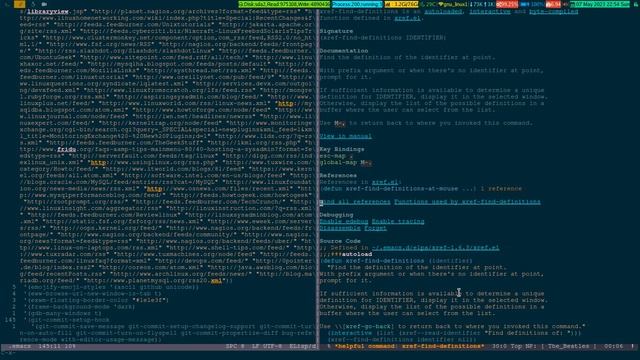This screenshot has width=640, height=360.
Task: Click the yellow memory usage widget
Action: (x=401, y=4)
